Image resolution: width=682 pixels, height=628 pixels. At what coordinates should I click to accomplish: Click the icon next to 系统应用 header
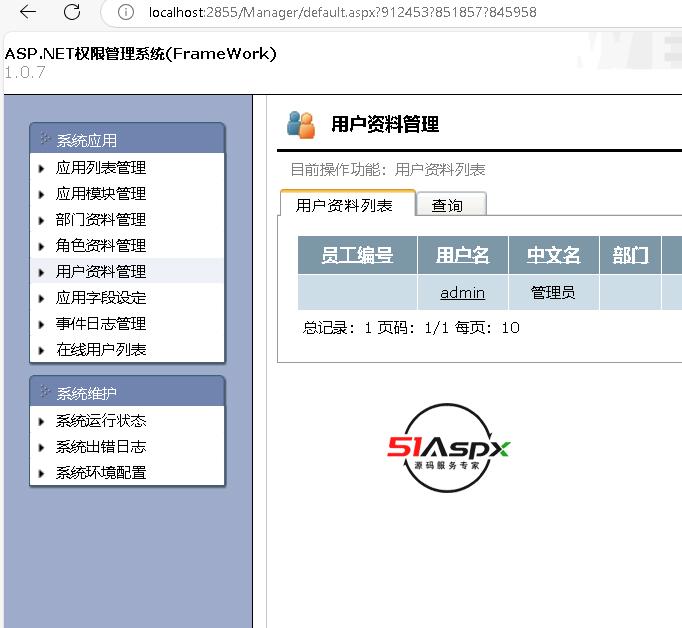(45, 138)
